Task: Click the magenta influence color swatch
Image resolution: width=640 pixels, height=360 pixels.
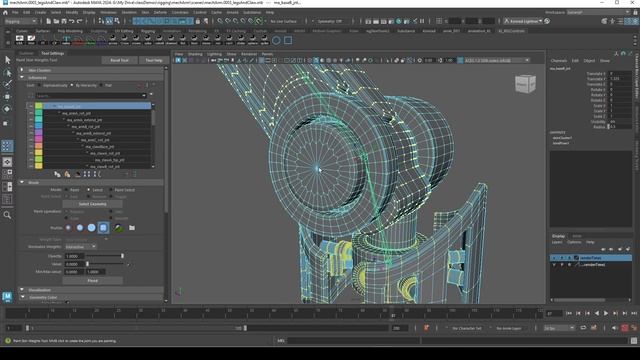Action: (38, 140)
